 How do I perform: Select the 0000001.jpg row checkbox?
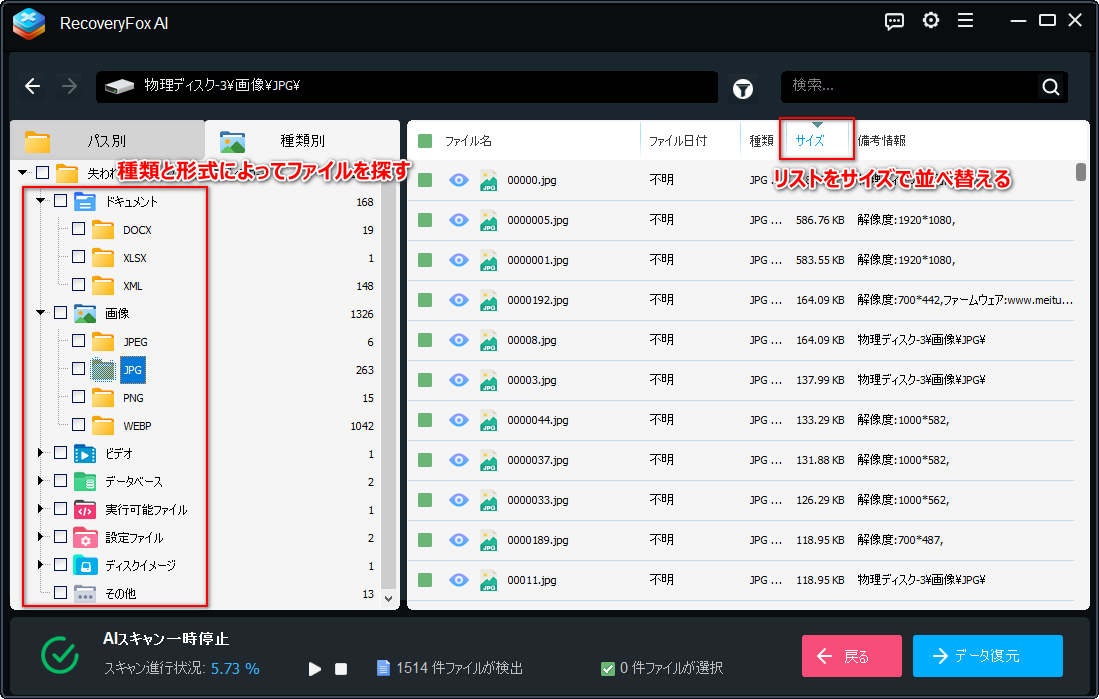click(x=425, y=260)
